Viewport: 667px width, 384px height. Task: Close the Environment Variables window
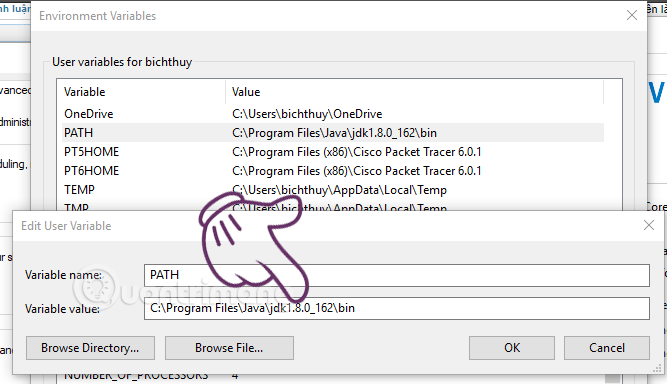pos(632,16)
